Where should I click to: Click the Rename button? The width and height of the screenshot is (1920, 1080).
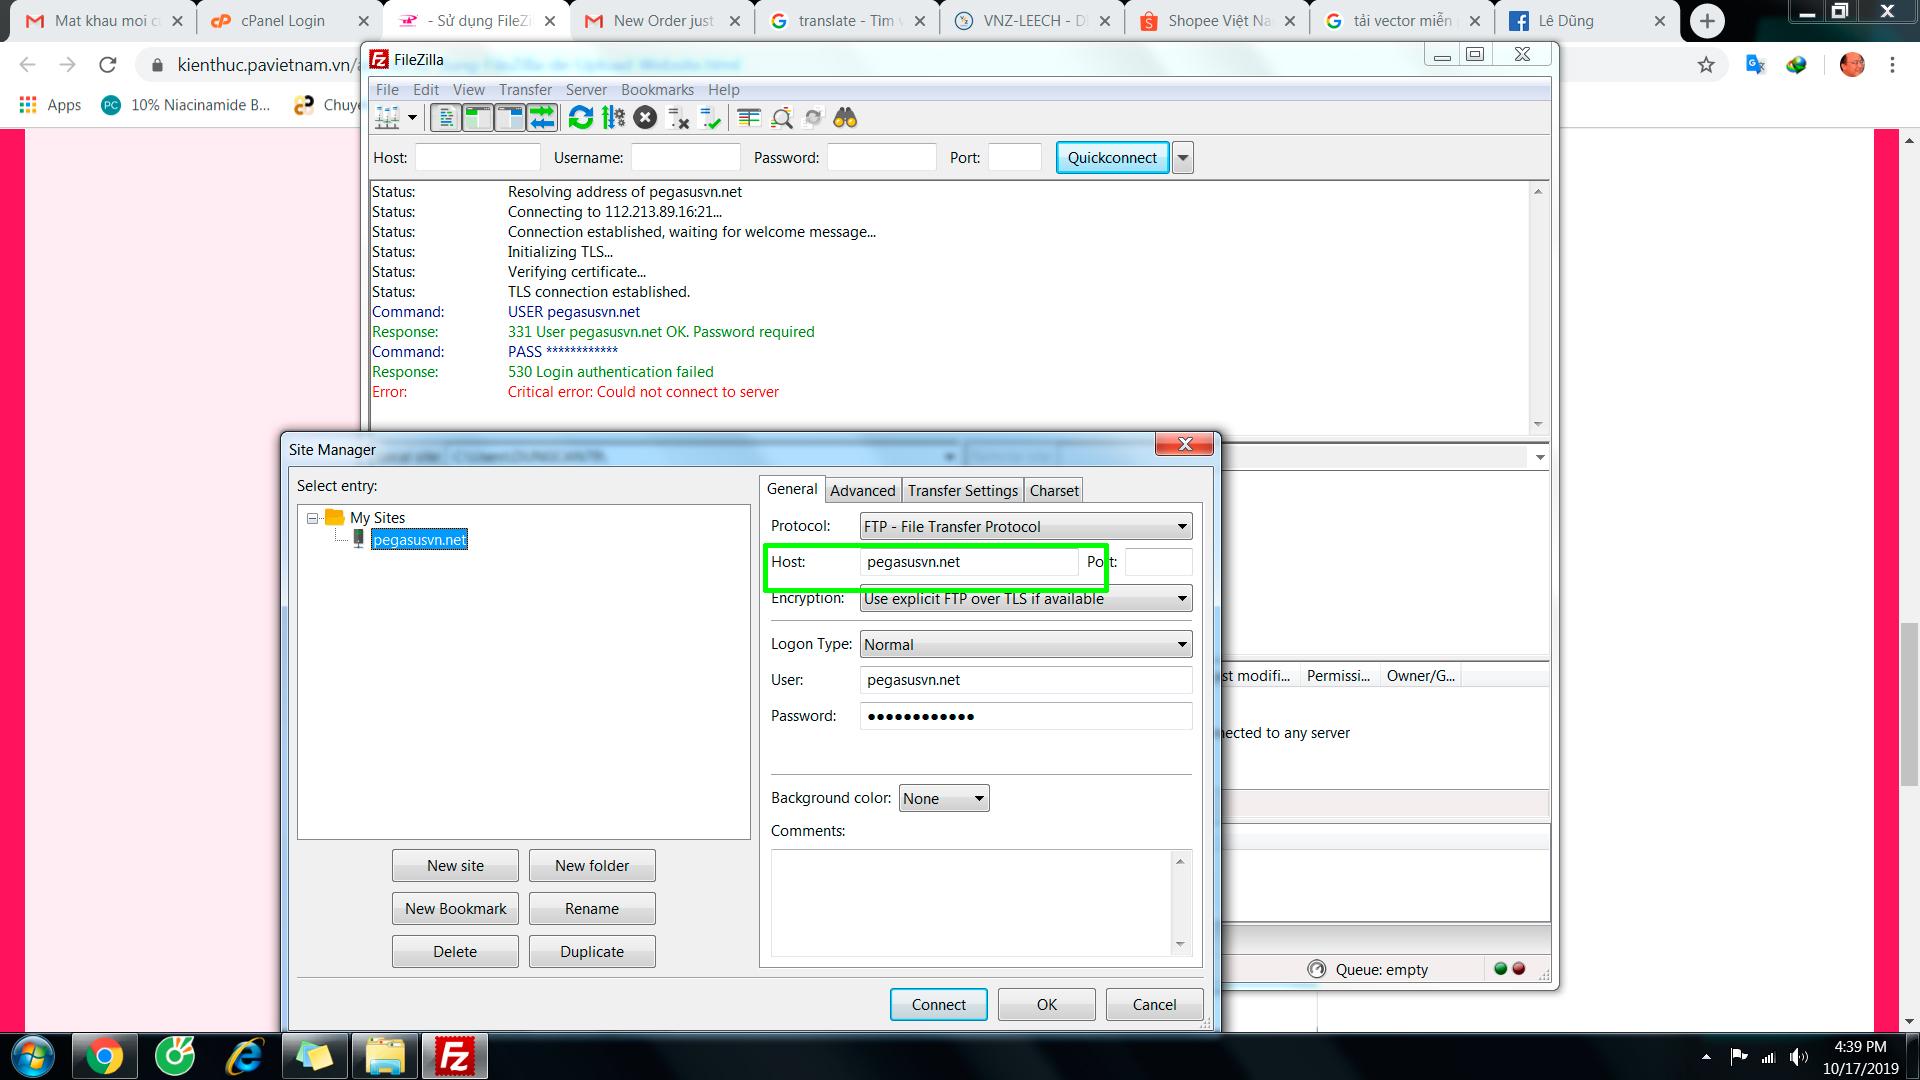click(592, 909)
